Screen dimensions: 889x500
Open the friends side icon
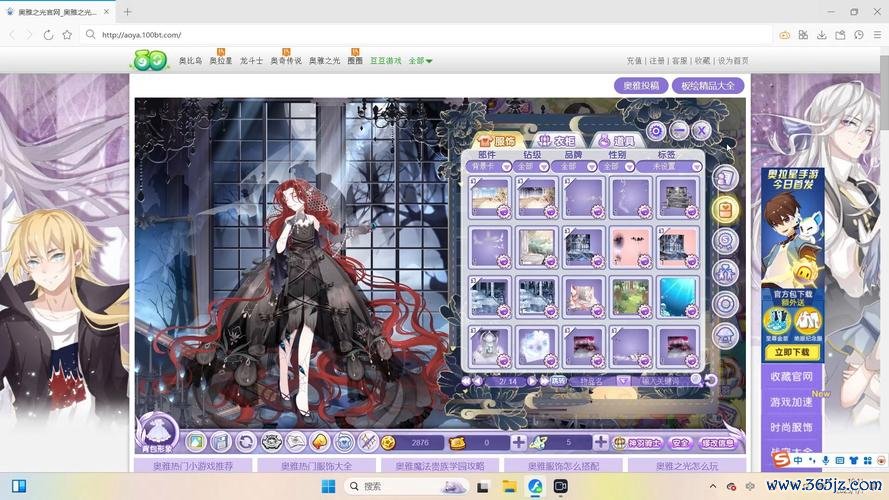click(725, 273)
